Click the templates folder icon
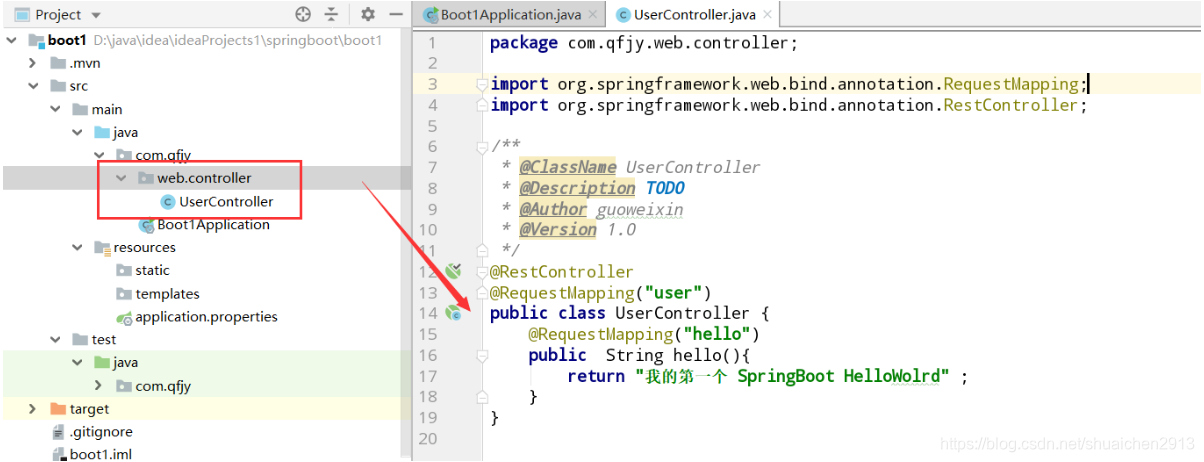1204x462 pixels. point(124,294)
